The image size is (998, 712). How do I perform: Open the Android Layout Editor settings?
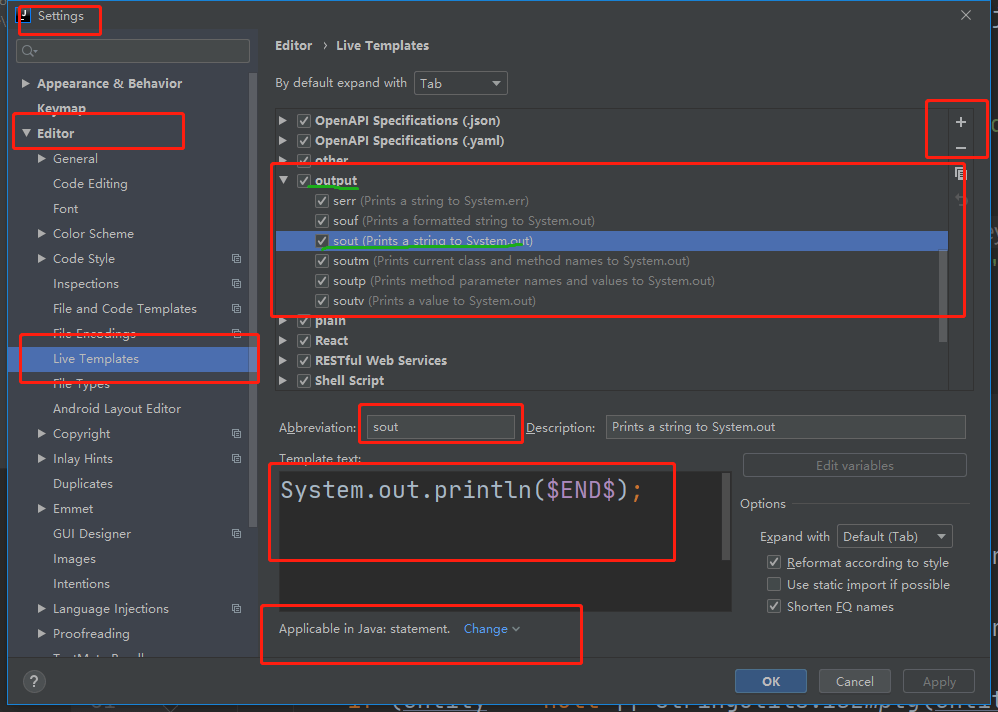(x=117, y=408)
